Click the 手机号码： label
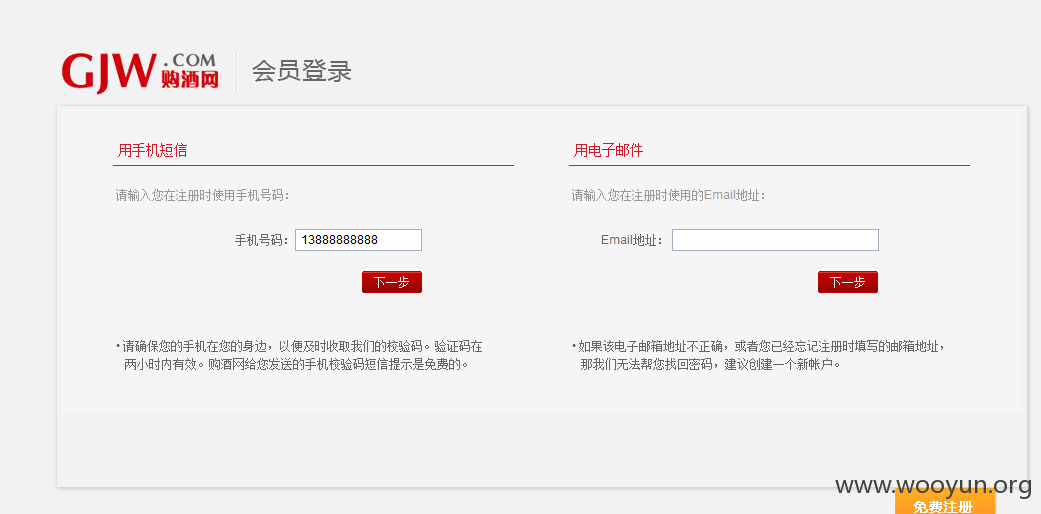Viewport: 1041px width, 514px height. [262, 240]
